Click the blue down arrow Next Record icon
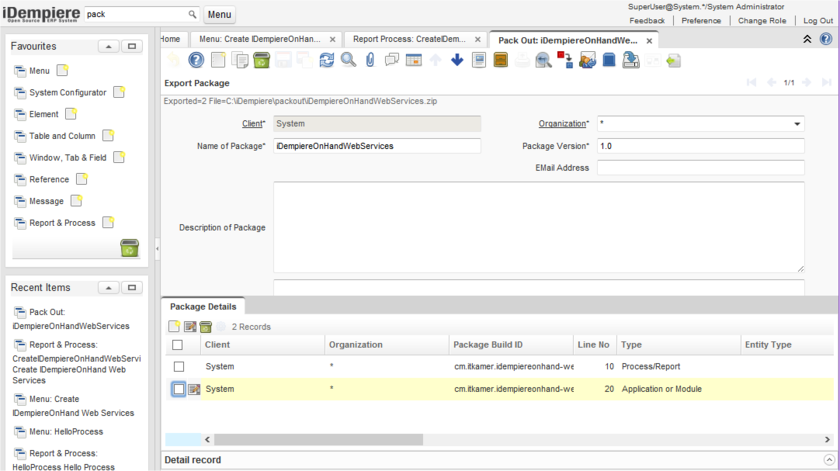Viewport: 840px width, 471px height. (457, 61)
